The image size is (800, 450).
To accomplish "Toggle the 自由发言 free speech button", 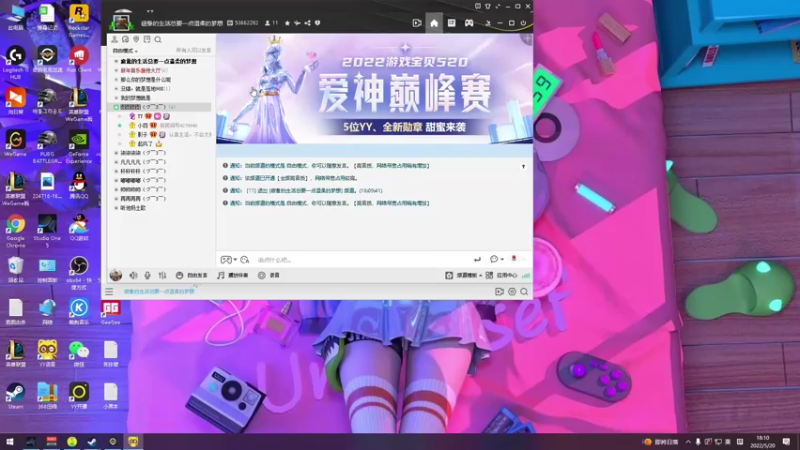I will point(192,276).
